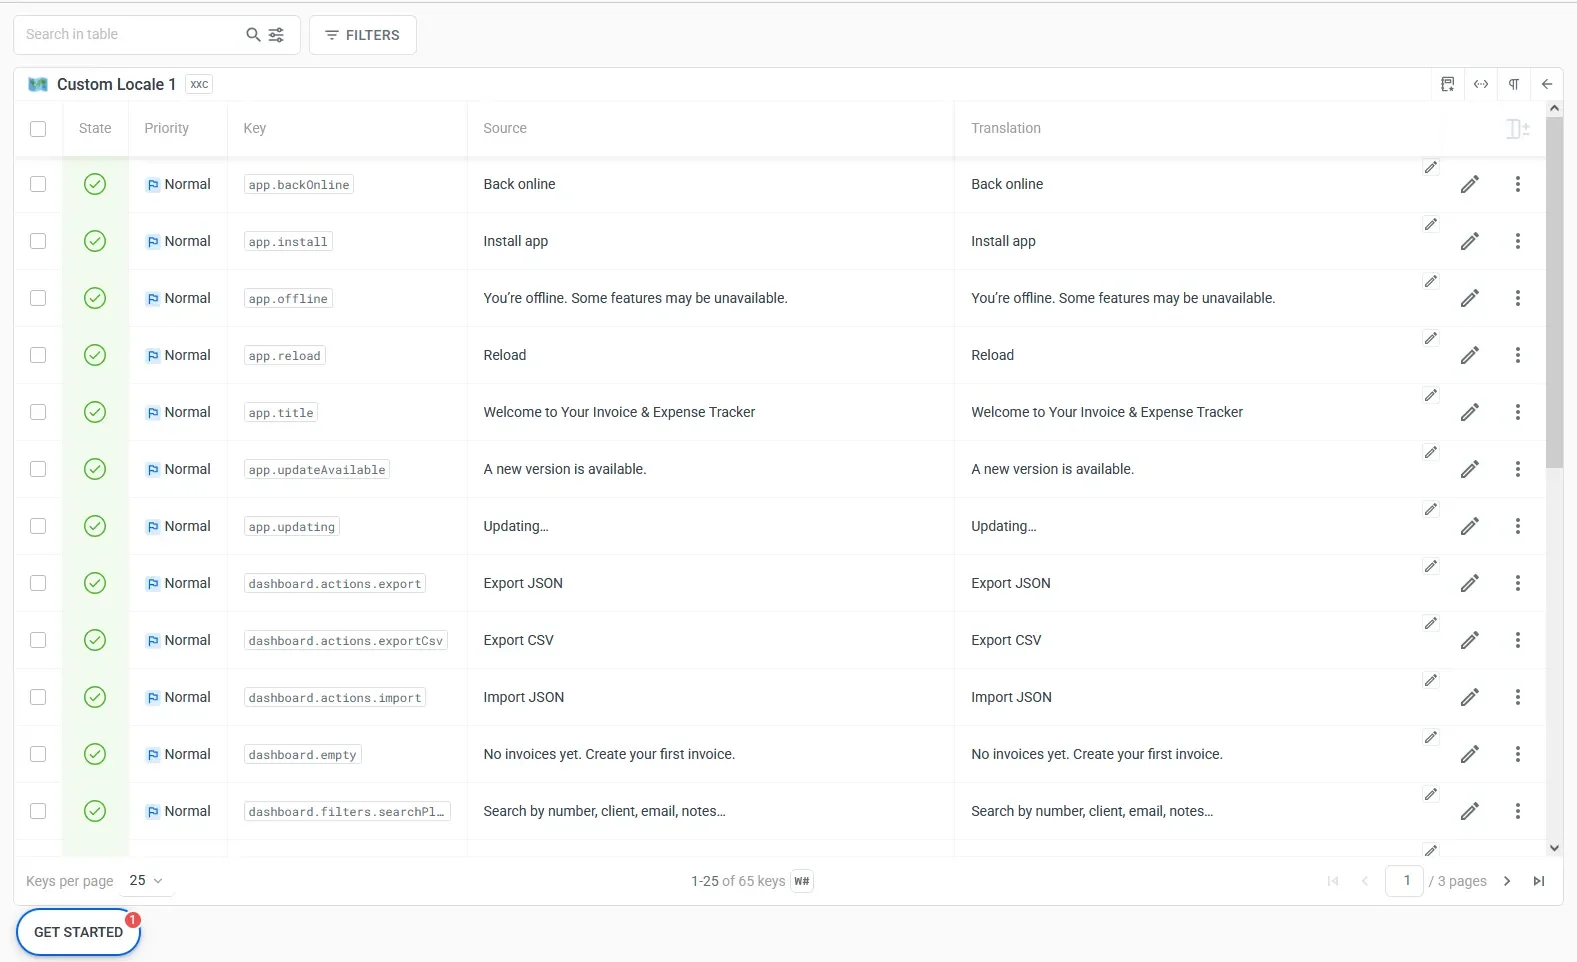Toggle the column width arrows icon
The width and height of the screenshot is (1577, 962).
1481,84
